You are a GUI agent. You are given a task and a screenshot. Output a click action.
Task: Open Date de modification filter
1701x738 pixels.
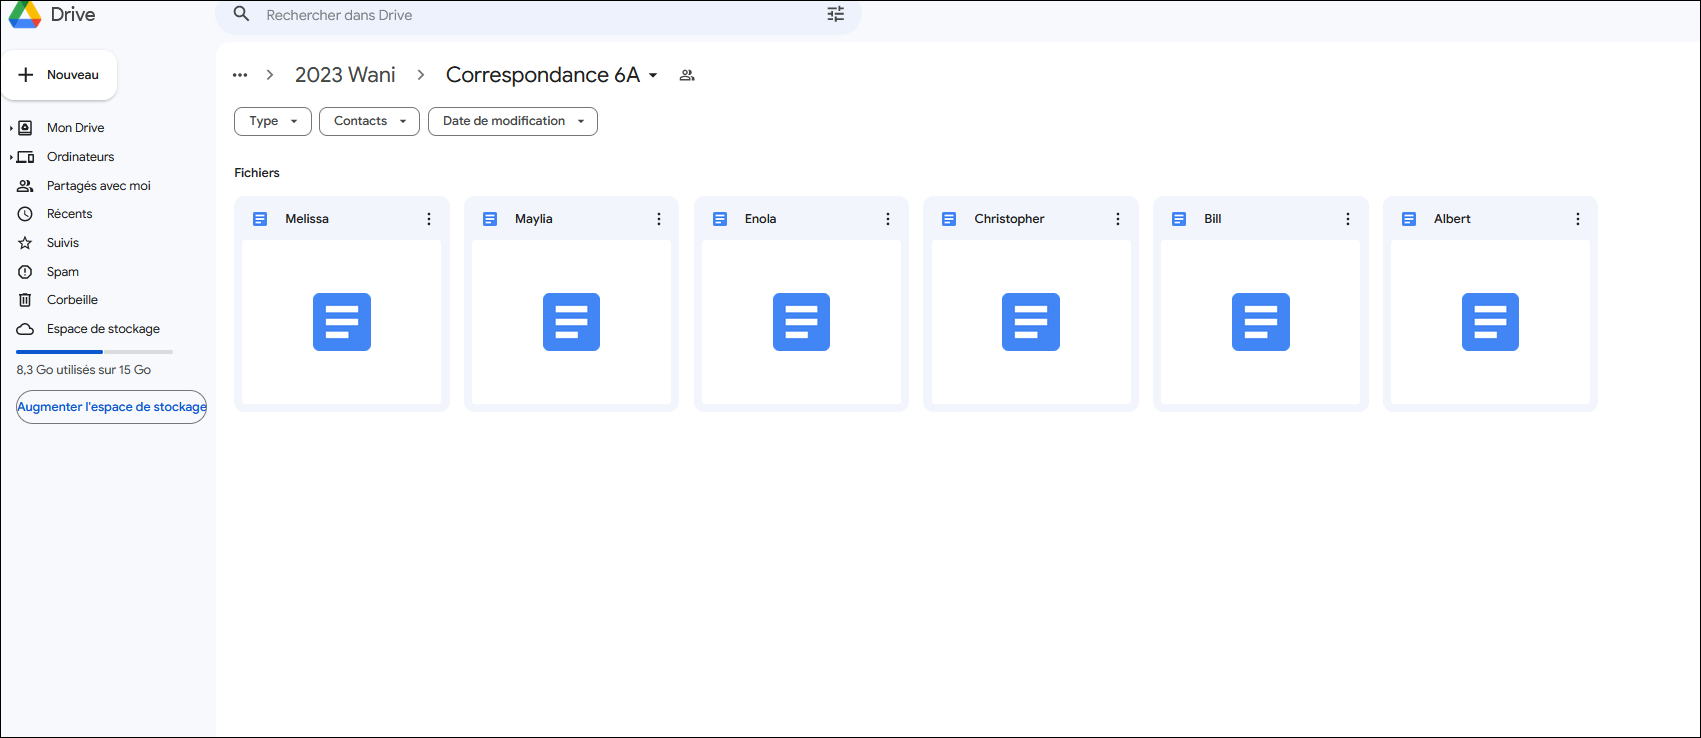click(512, 121)
